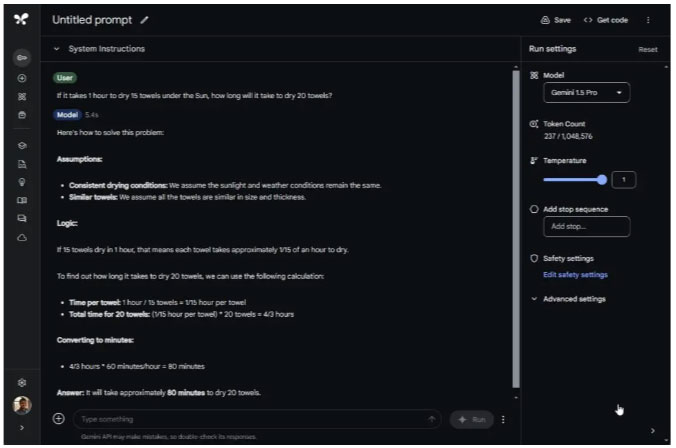This screenshot has width=676, height=448.
Task: Open the options menu next to Run
Action: [503, 419]
